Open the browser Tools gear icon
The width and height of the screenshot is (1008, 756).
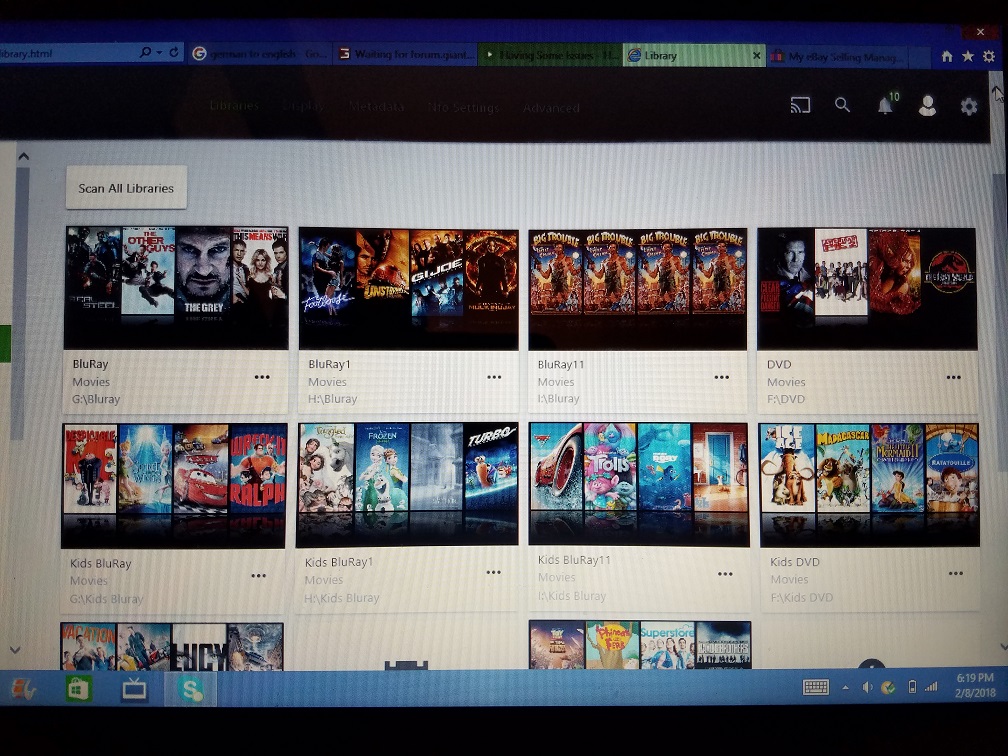click(x=989, y=57)
